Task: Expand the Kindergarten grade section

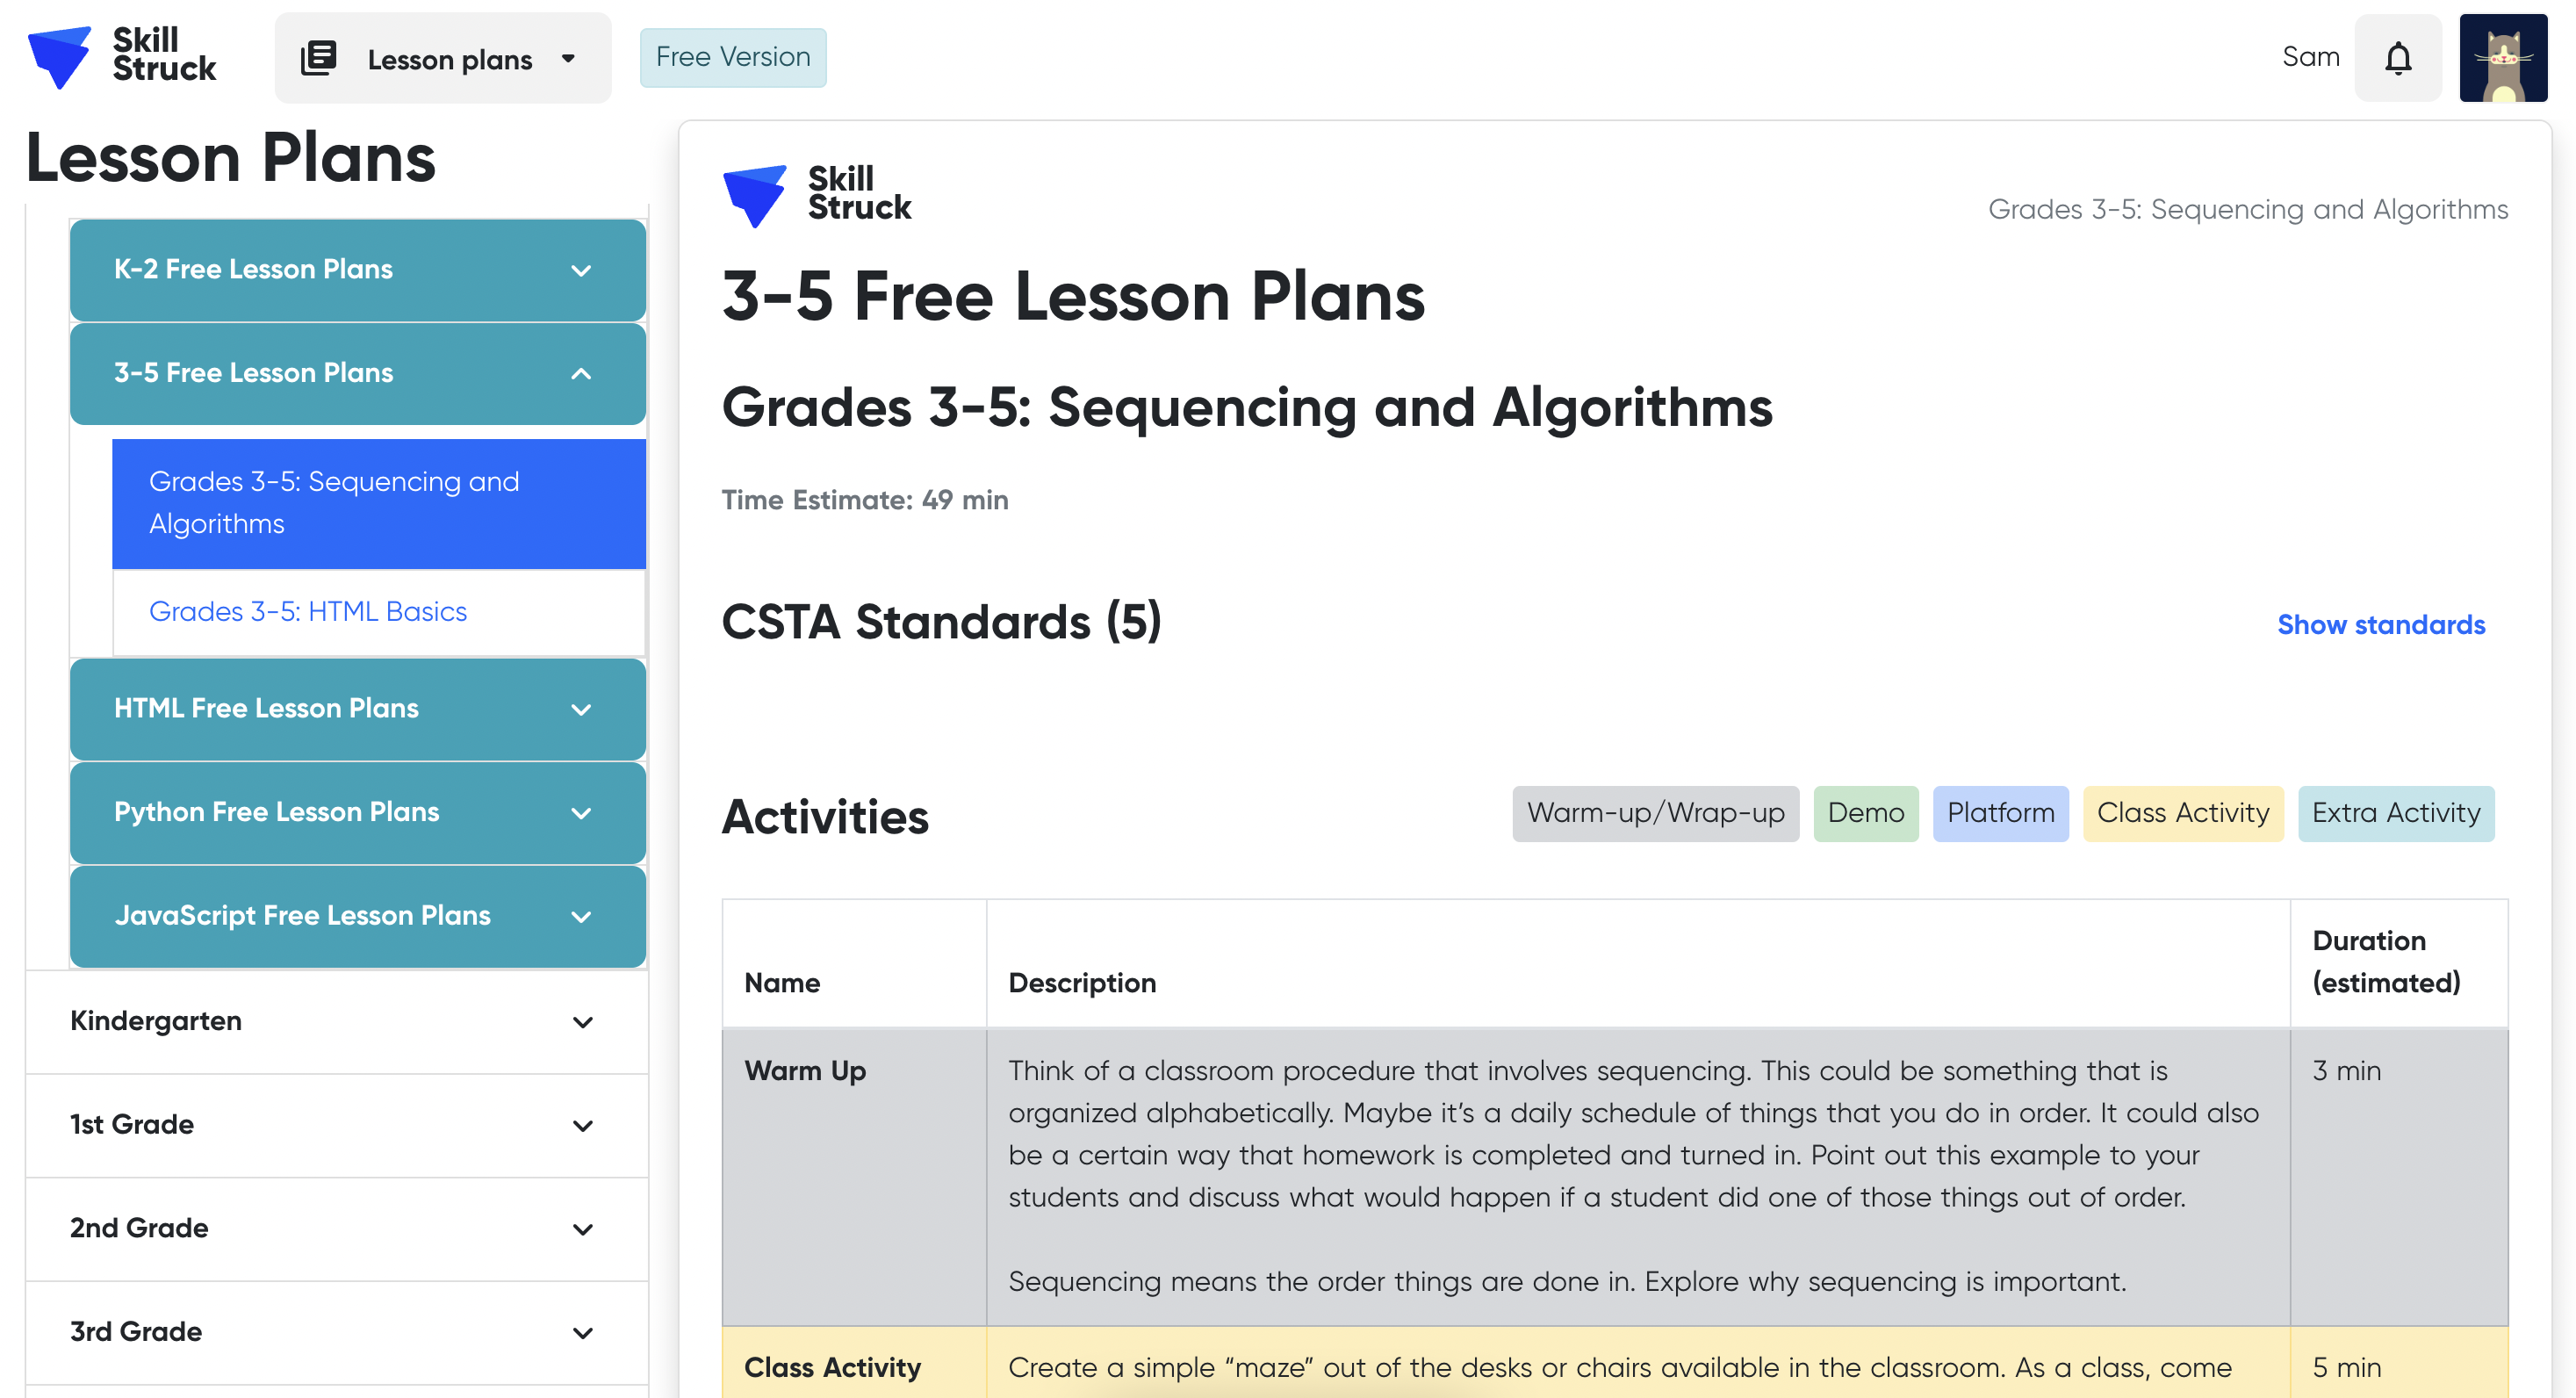Action: pyautogui.click(x=582, y=1022)
